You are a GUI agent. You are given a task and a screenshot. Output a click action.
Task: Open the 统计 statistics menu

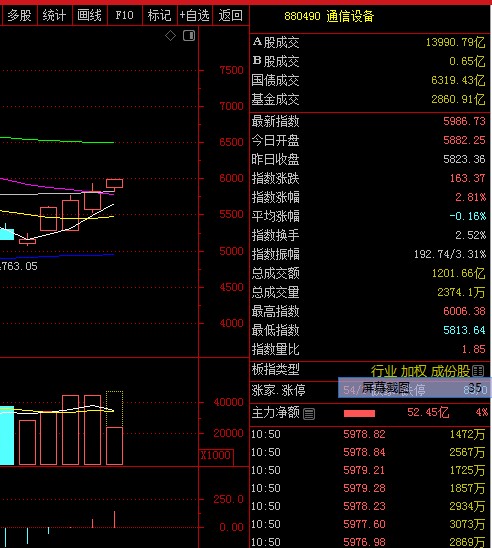coord(55,15)
